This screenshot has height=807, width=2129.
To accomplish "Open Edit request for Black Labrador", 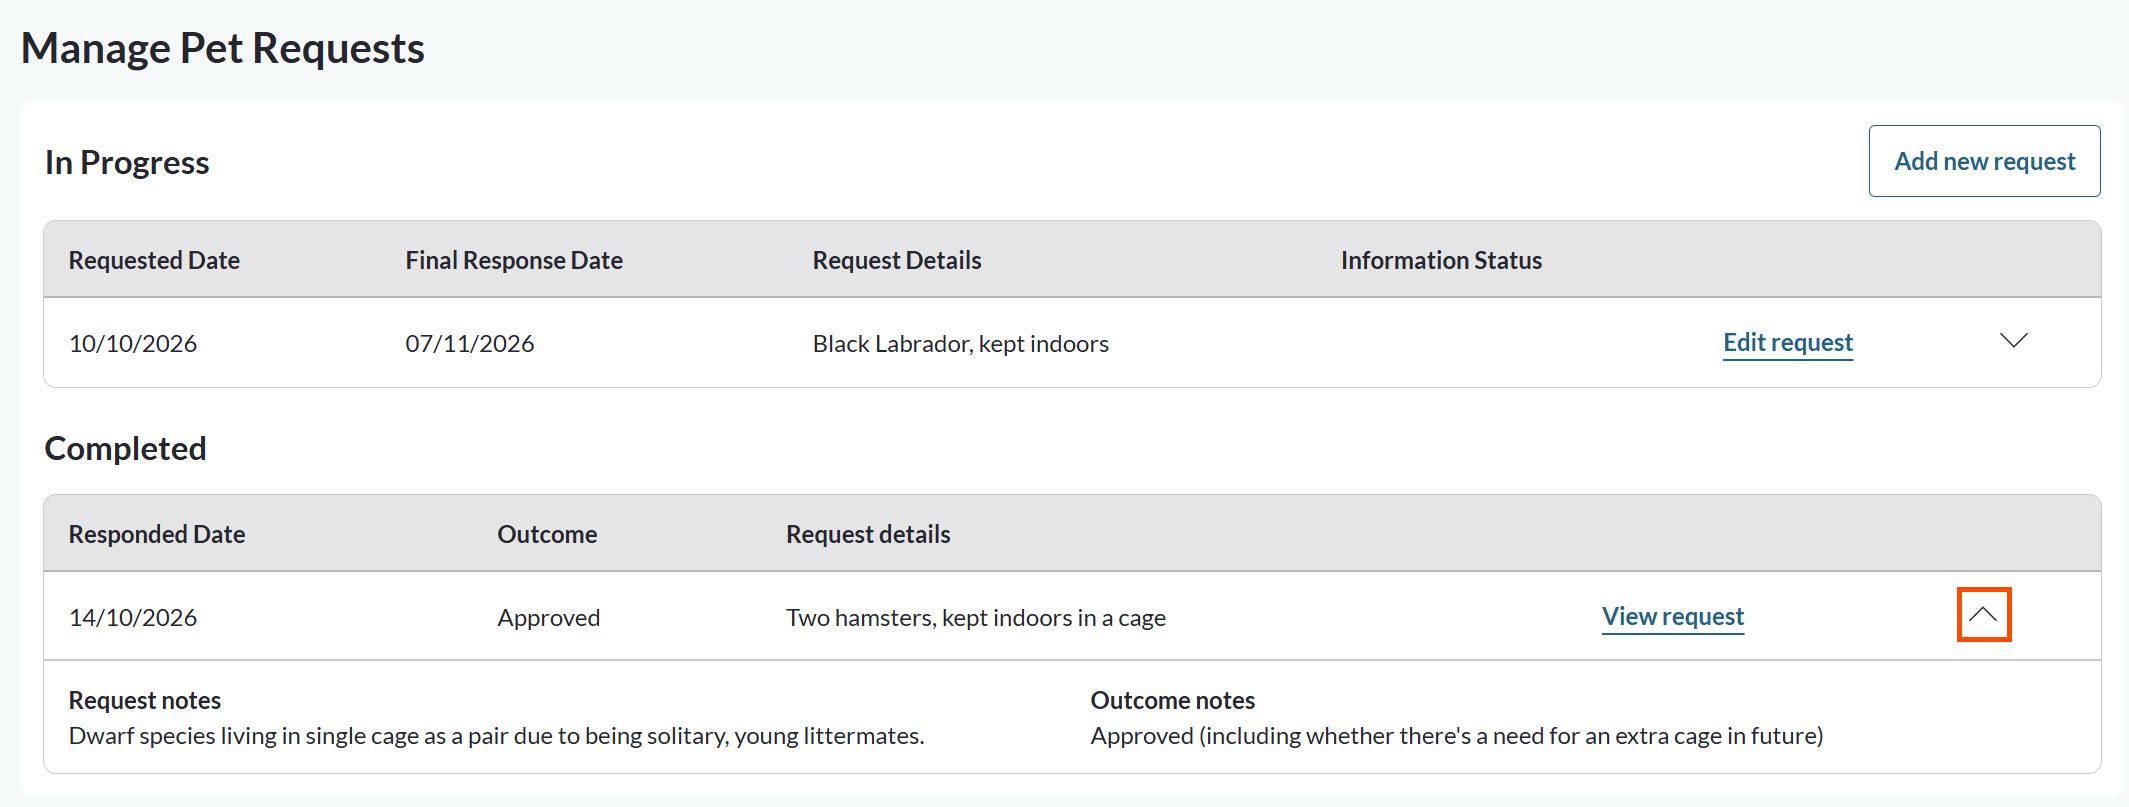I will click(1788, 343).
